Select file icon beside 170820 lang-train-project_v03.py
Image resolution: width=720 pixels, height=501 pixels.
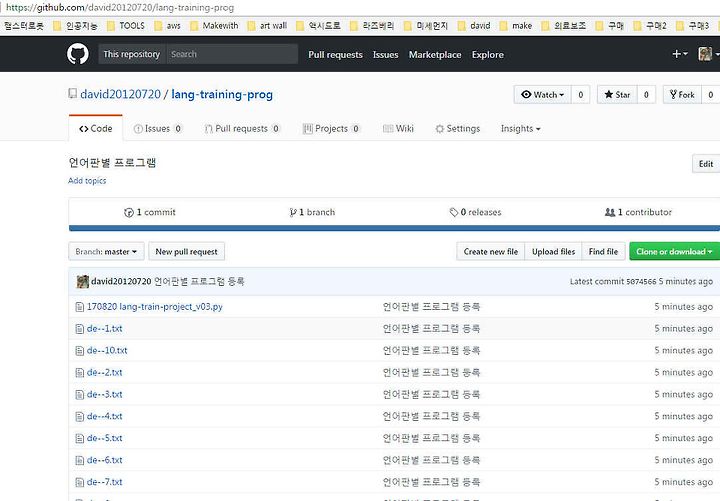coord(79,307)
